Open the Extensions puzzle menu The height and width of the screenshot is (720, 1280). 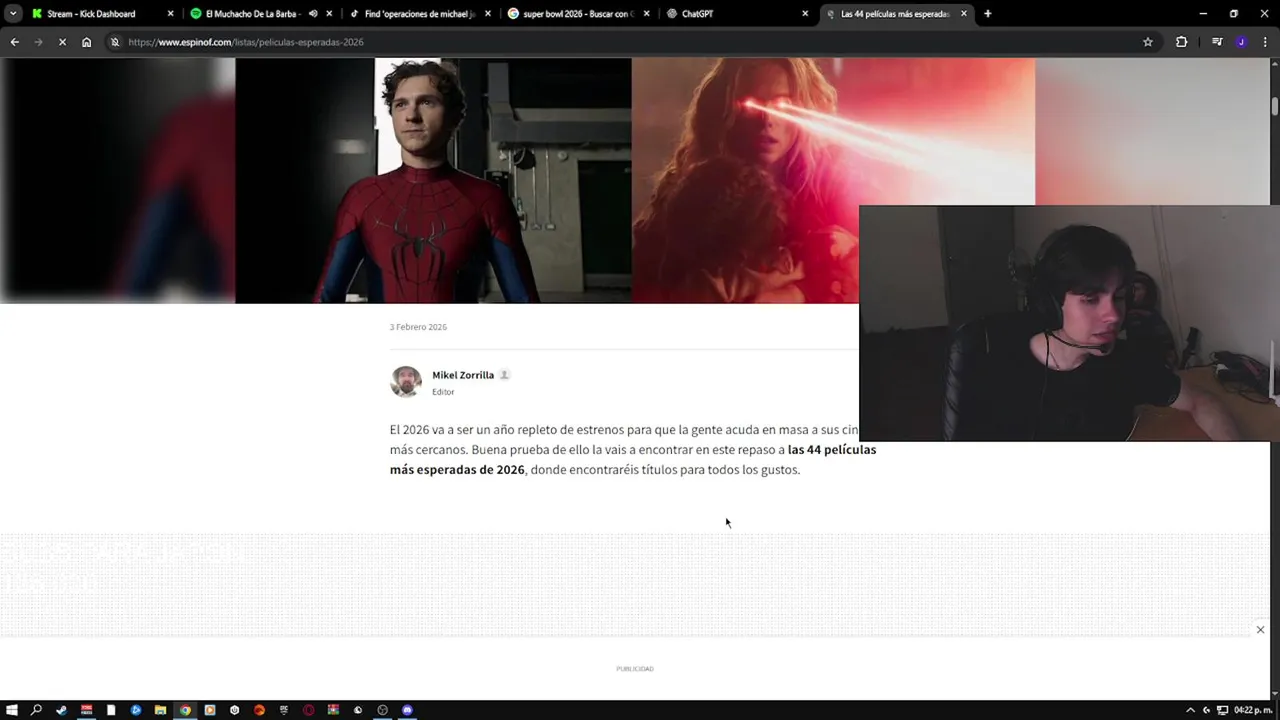(x=1181, y=42)
